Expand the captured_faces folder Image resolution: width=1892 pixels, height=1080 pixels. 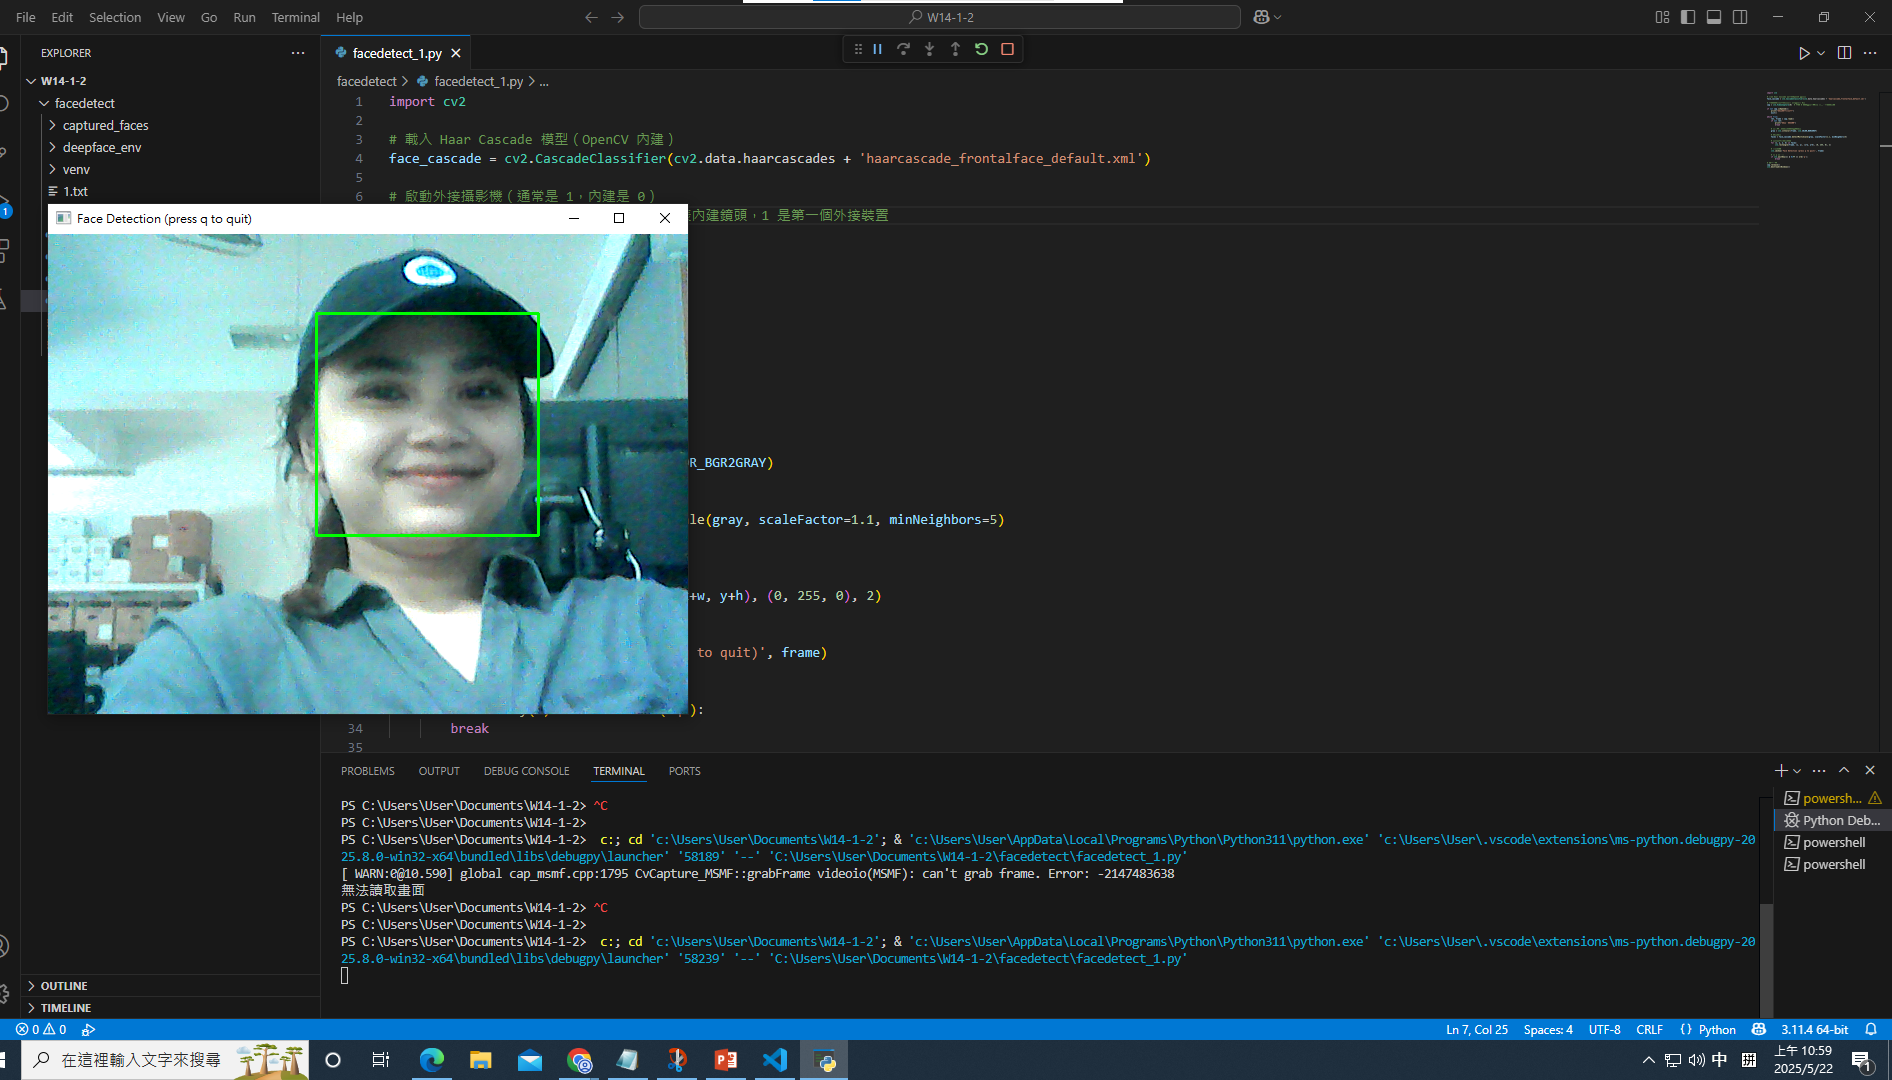(105, 125)
